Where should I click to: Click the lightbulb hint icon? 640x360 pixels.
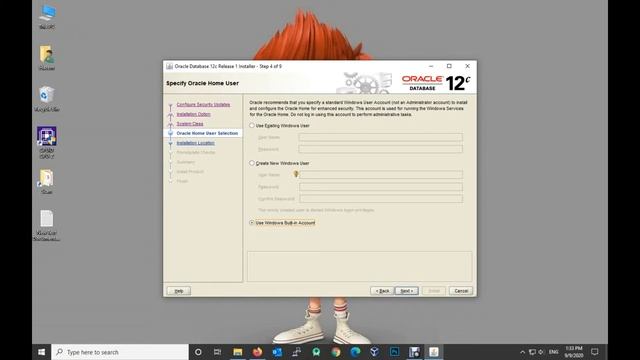click(296, 174)
